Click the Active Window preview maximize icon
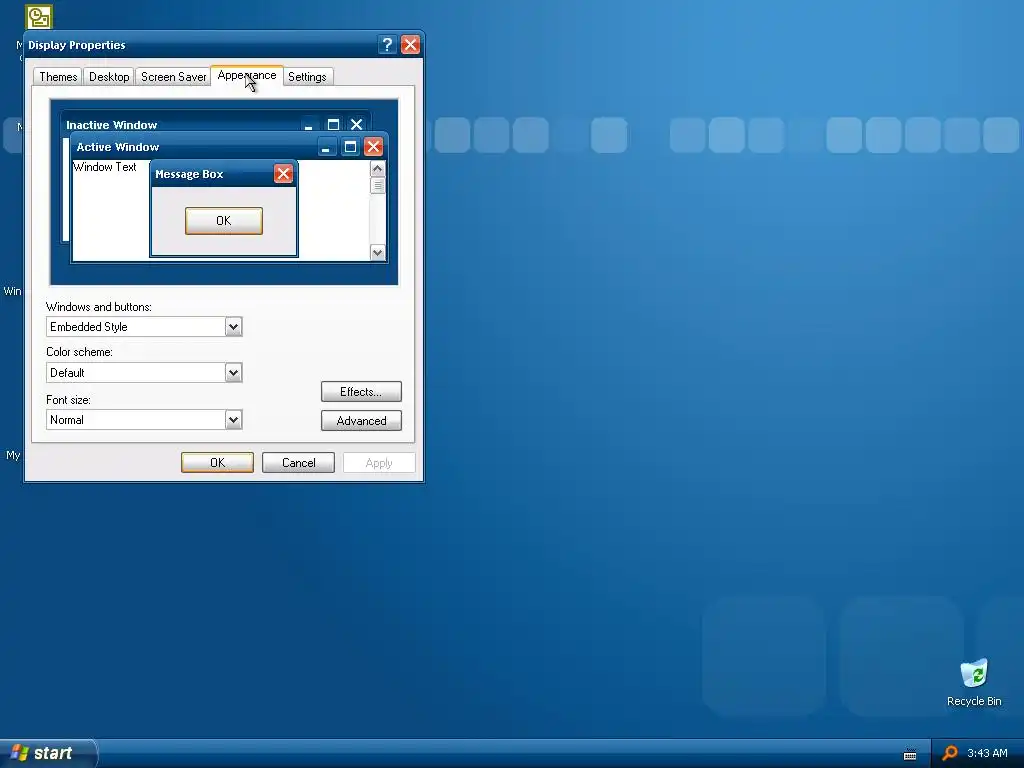This screenshot has height=768, width=1024. click(350, 147)
